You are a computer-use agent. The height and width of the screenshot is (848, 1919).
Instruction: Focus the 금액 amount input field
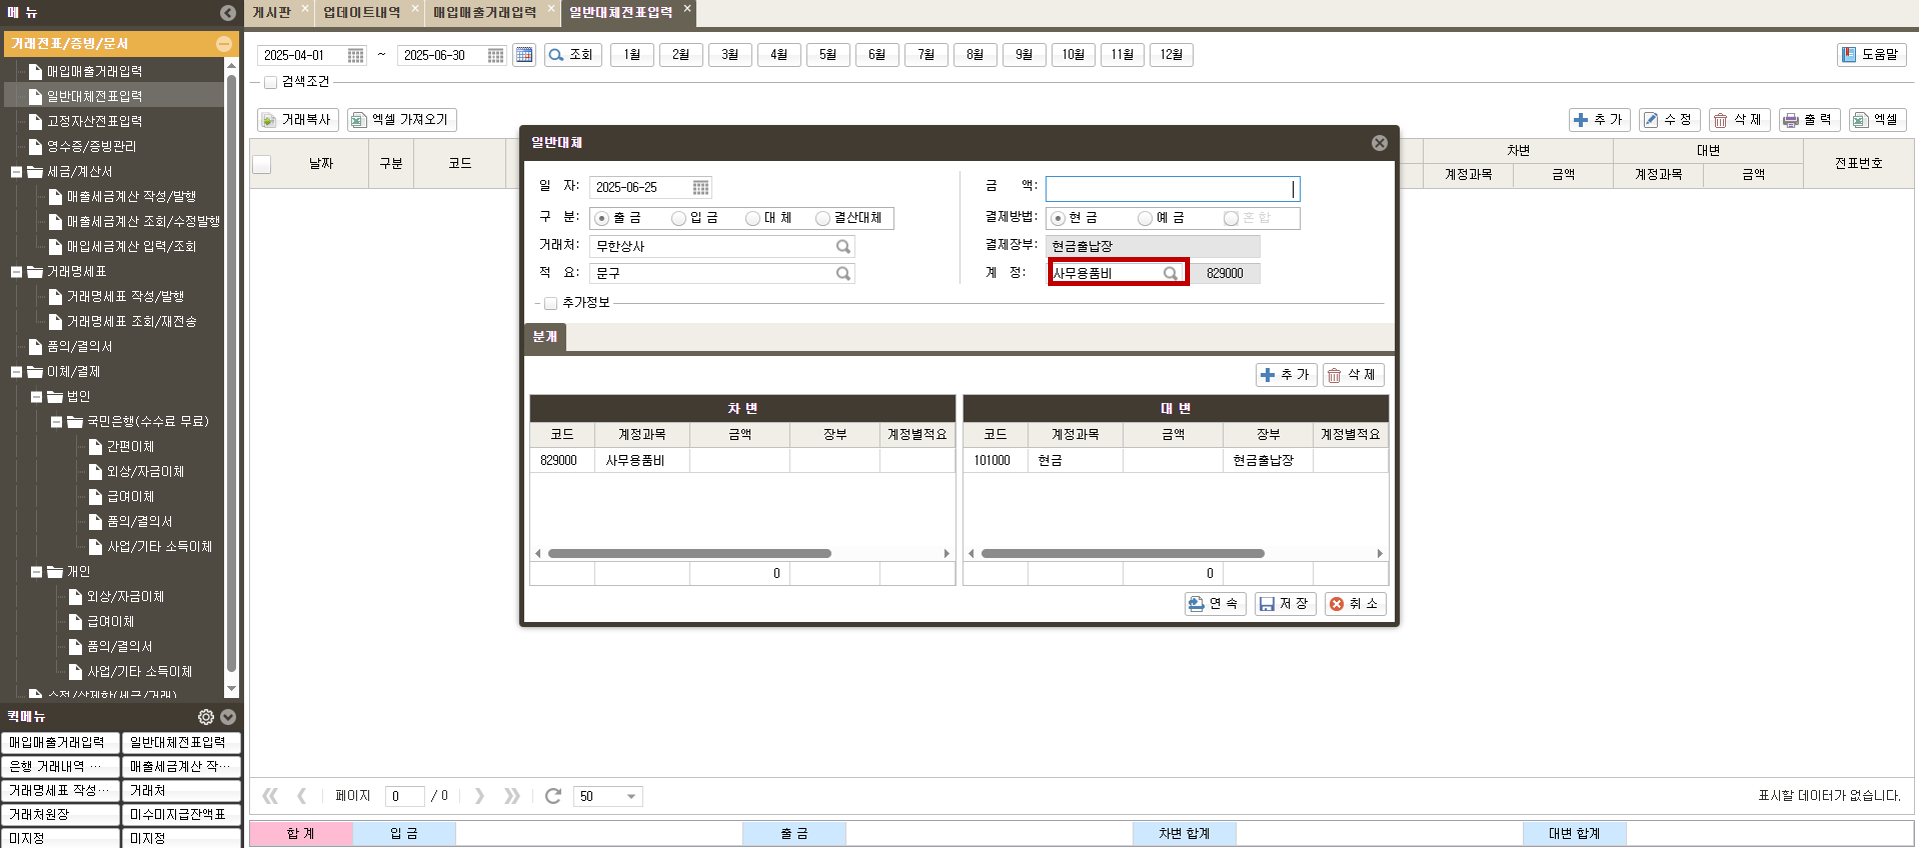[x=1173, y=189]
